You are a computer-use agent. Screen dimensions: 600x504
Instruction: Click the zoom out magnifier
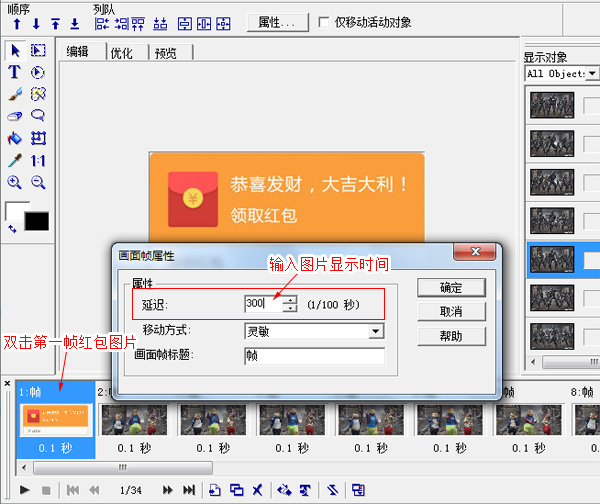pyautogui.click(x=38, y=182)
